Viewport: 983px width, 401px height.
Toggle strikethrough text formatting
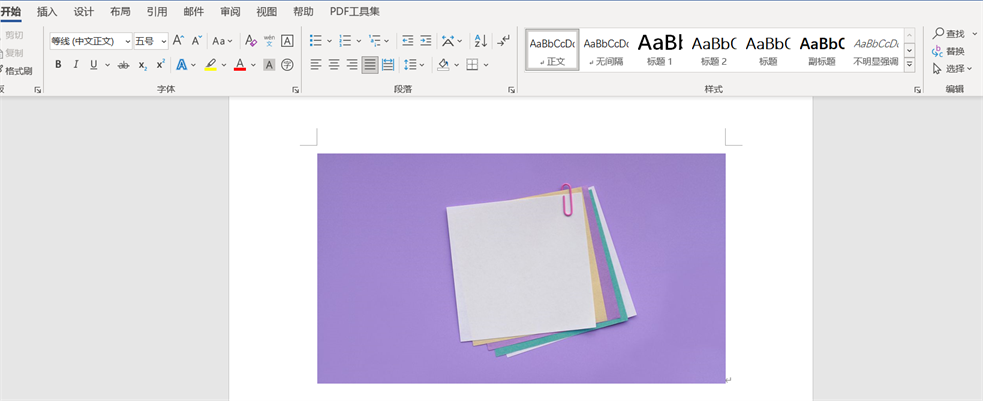123,65
